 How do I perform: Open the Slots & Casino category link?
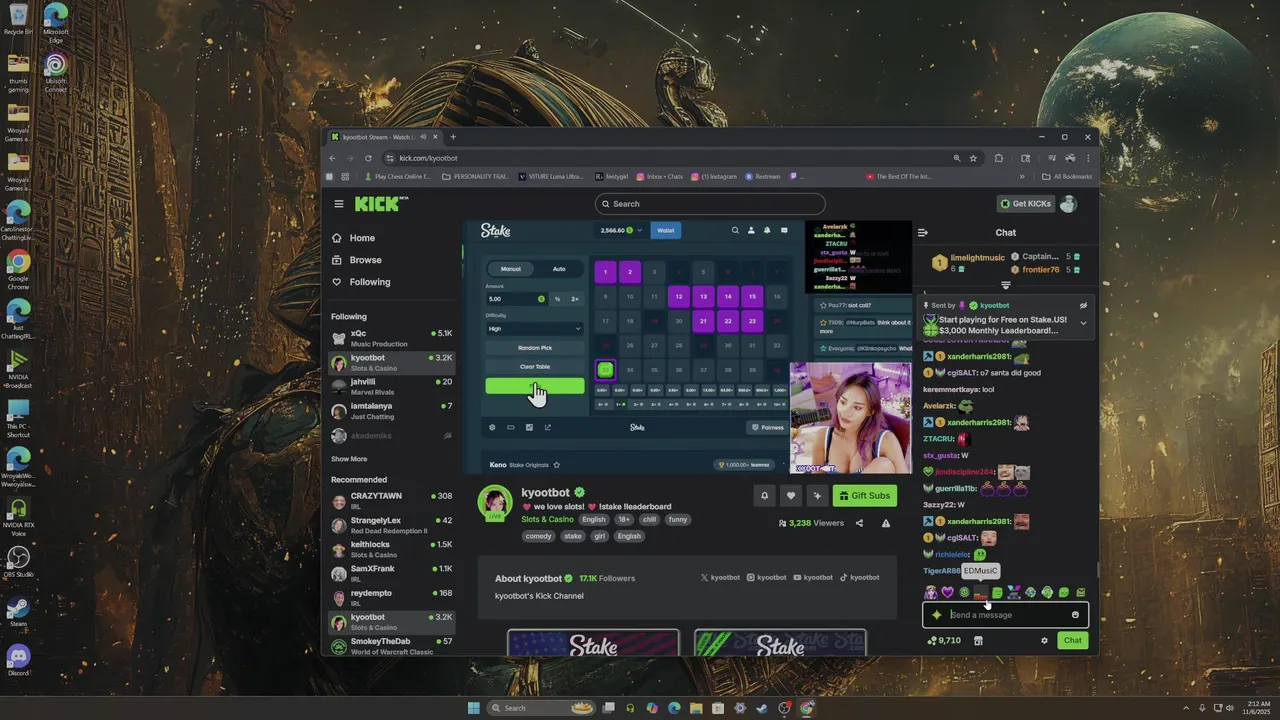point(547,519)
